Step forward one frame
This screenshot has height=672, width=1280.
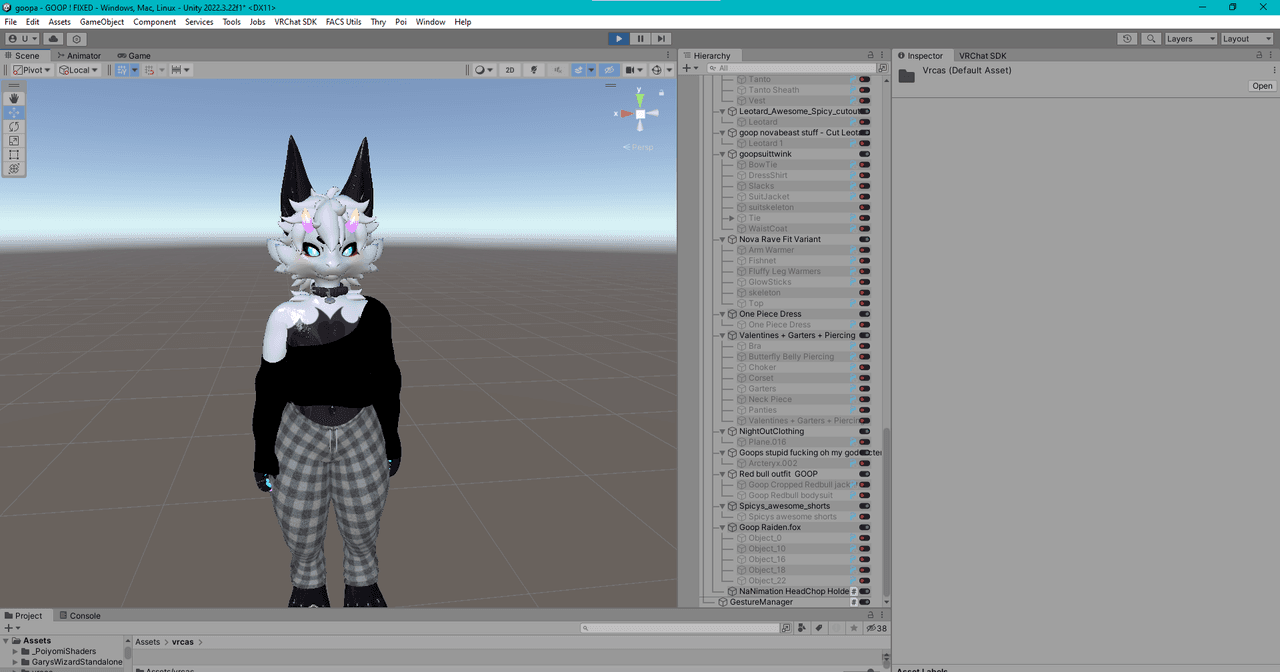click(661, 39)
